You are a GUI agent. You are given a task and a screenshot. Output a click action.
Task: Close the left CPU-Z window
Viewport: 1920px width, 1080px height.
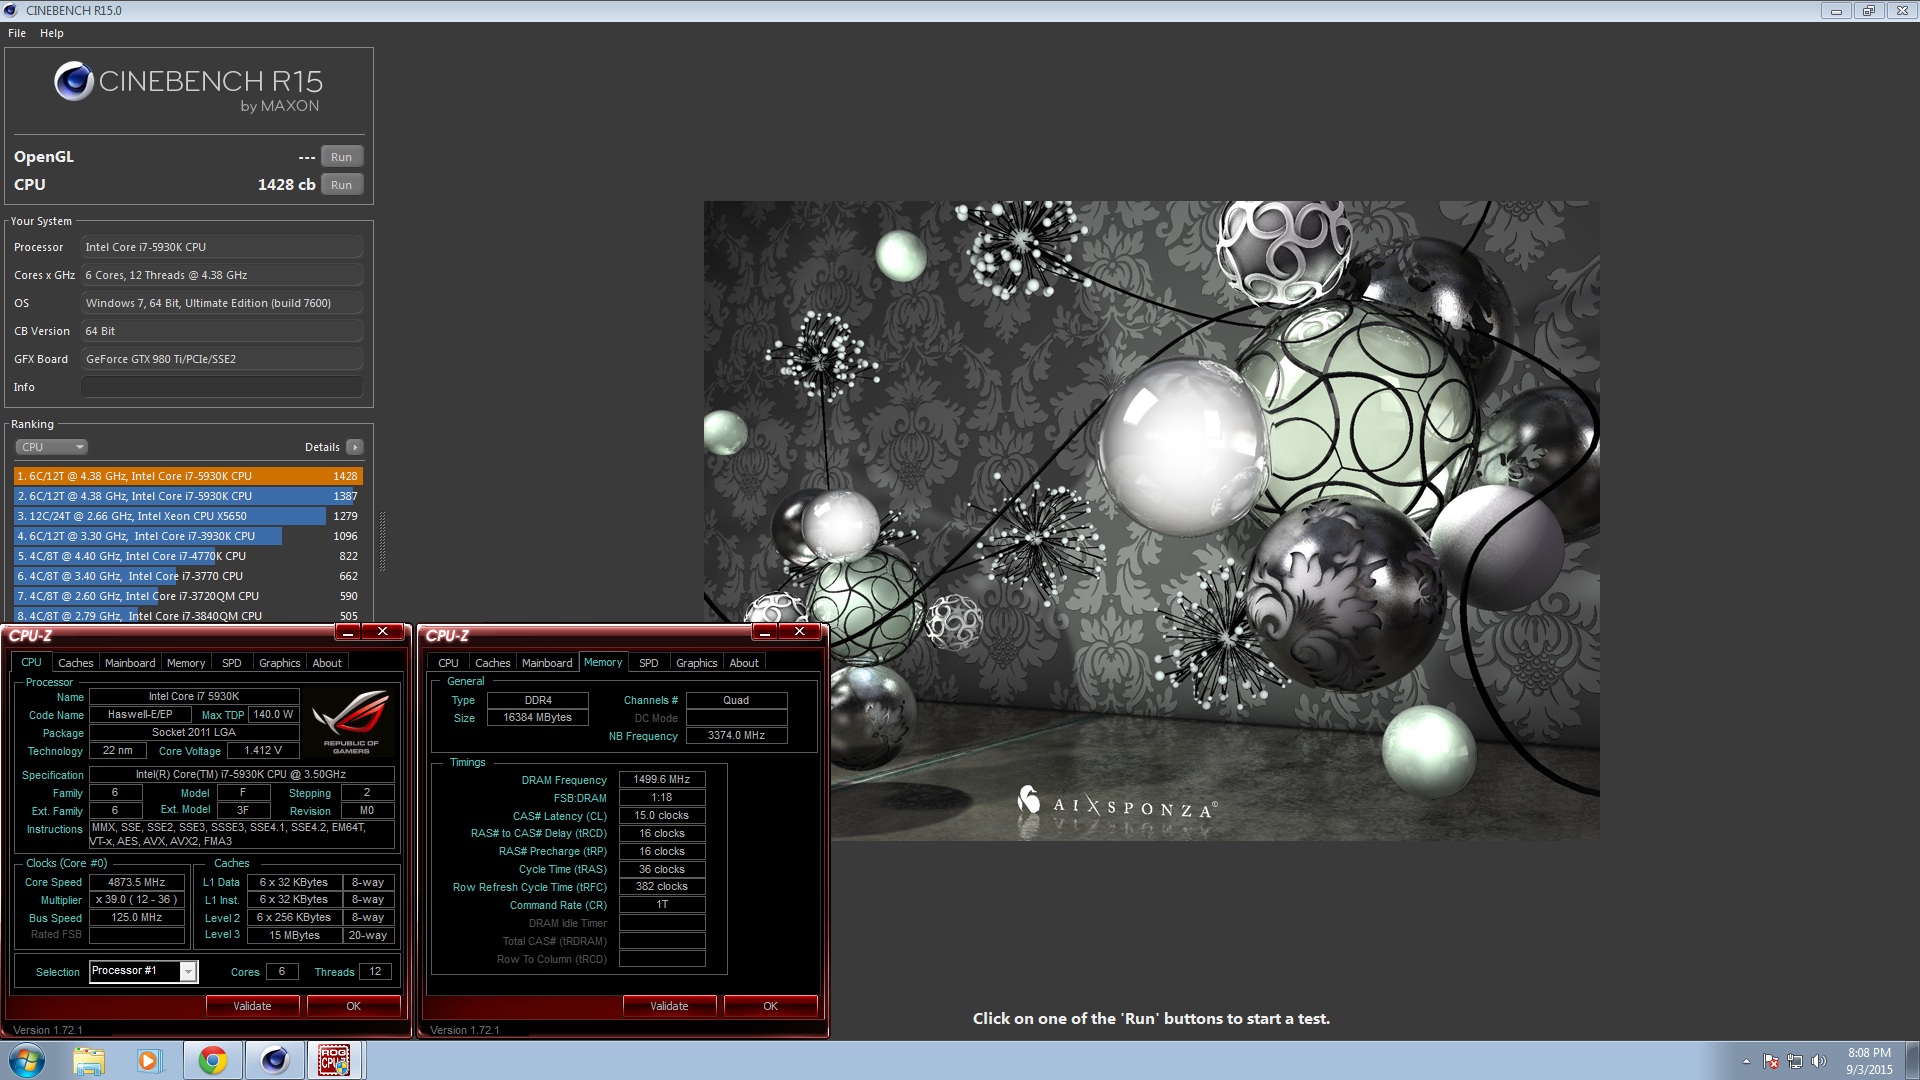[x=382, y=632]
